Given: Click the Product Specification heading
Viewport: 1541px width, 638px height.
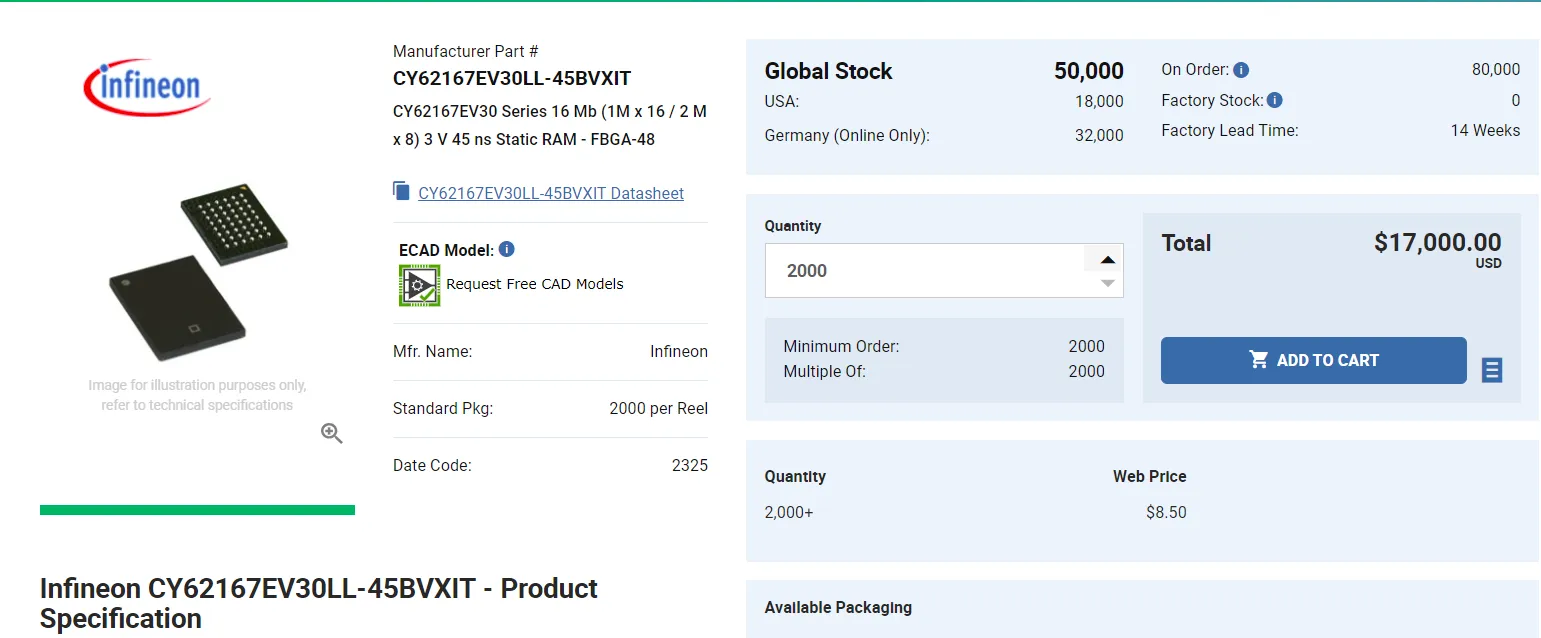Looking at the screenshot, I should pyautogui.click(x=319, y=603).
